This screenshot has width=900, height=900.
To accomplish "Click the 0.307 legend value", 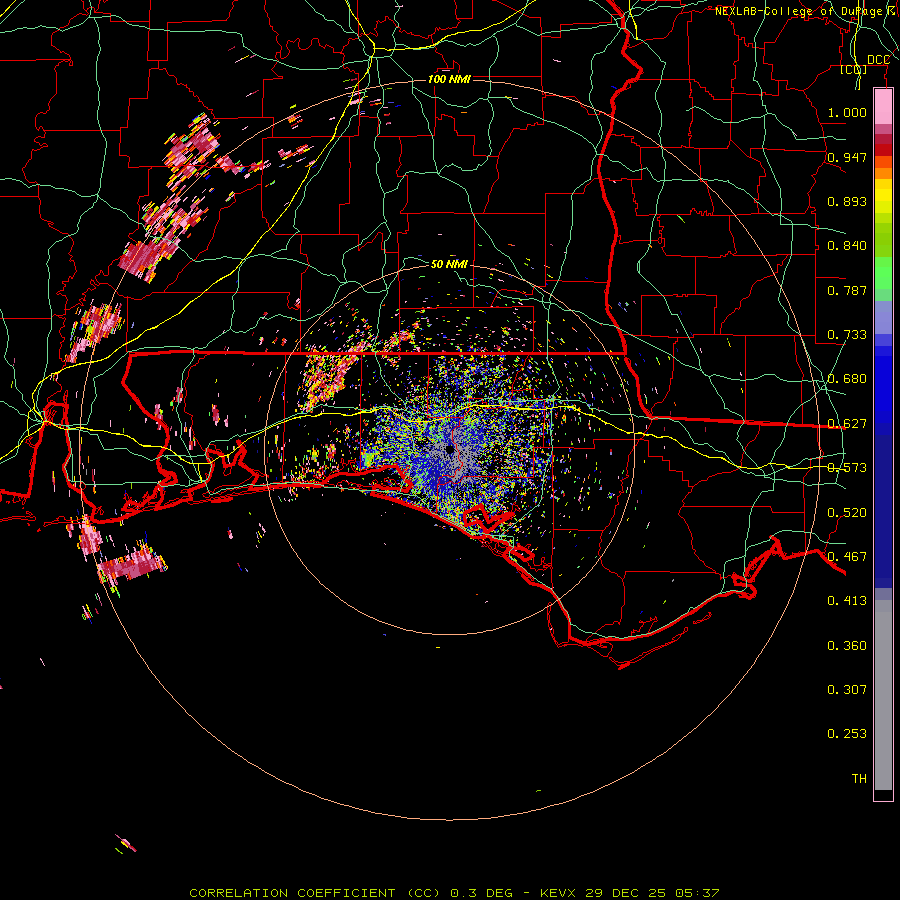I will [x=847, y=690].
